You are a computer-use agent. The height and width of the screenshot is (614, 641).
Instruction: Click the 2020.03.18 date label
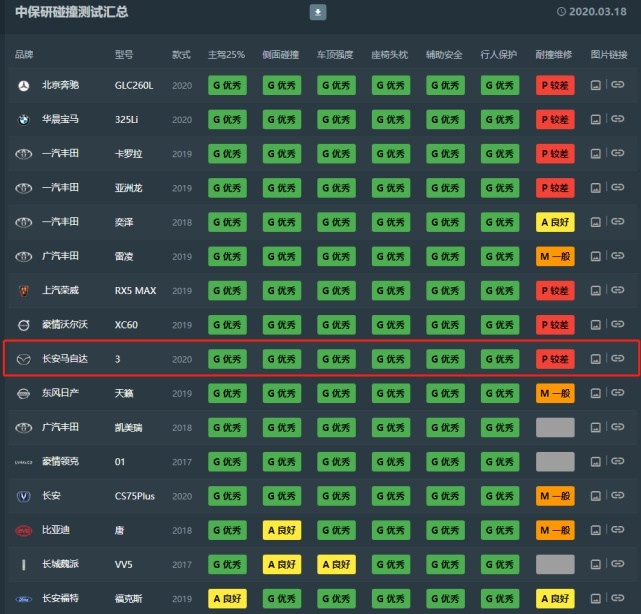[598, 11]
